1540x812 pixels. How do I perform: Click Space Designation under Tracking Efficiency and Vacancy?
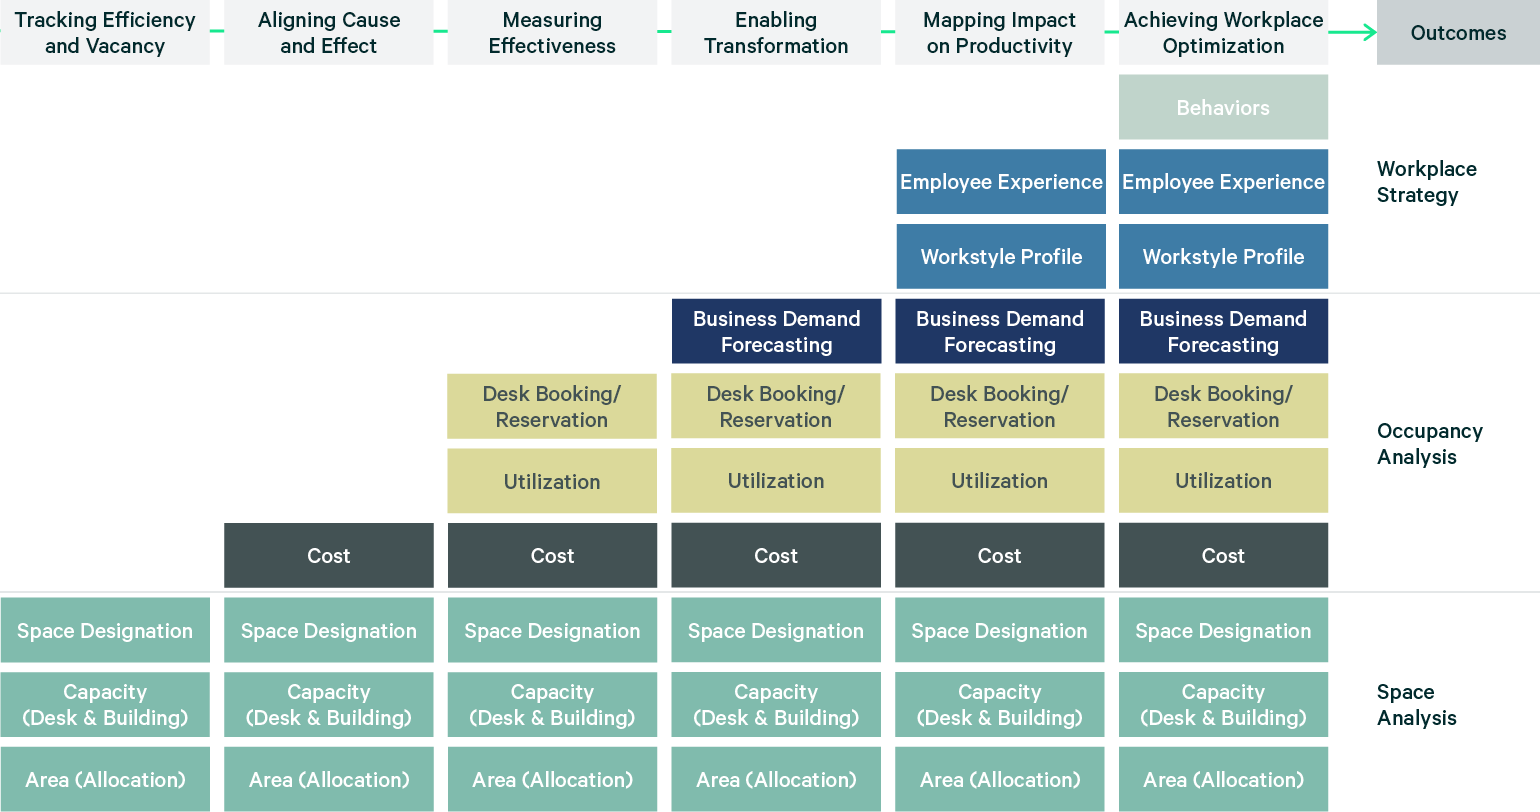(105, 630)
